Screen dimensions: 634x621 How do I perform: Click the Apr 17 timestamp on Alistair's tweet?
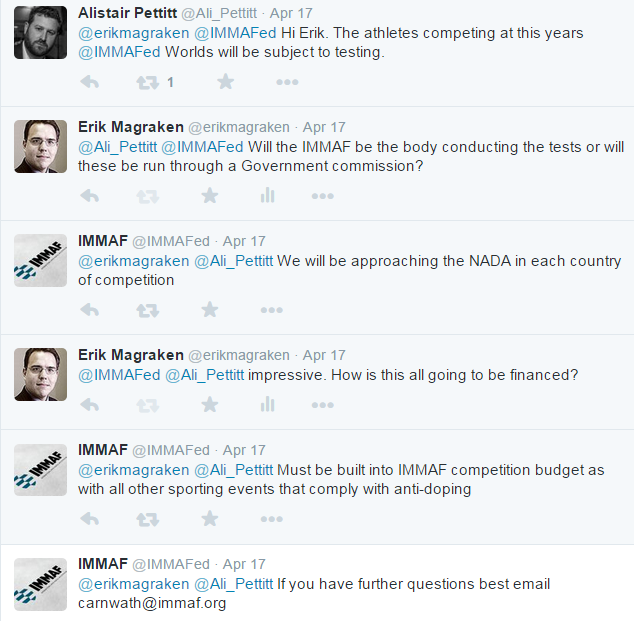[294, 13]
